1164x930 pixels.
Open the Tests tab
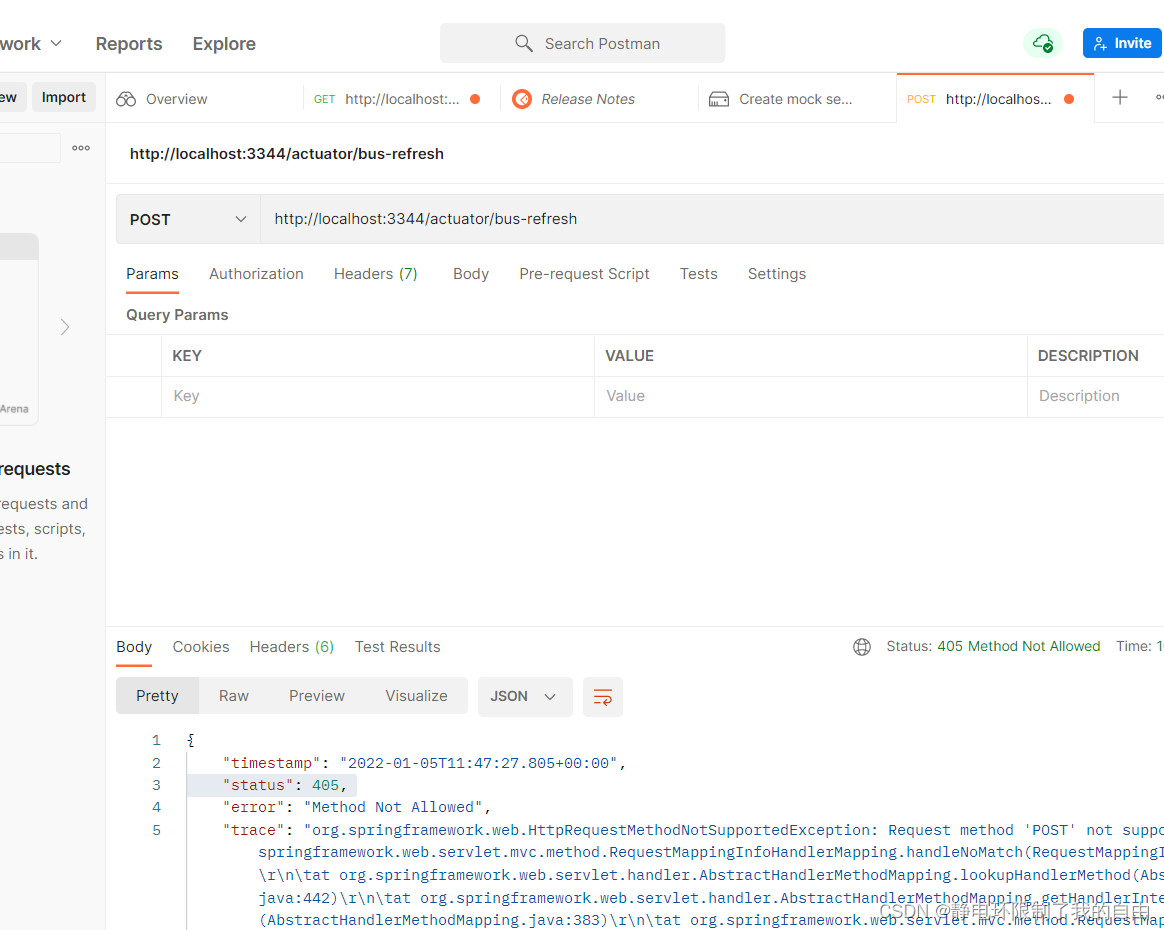click(699, 274)
